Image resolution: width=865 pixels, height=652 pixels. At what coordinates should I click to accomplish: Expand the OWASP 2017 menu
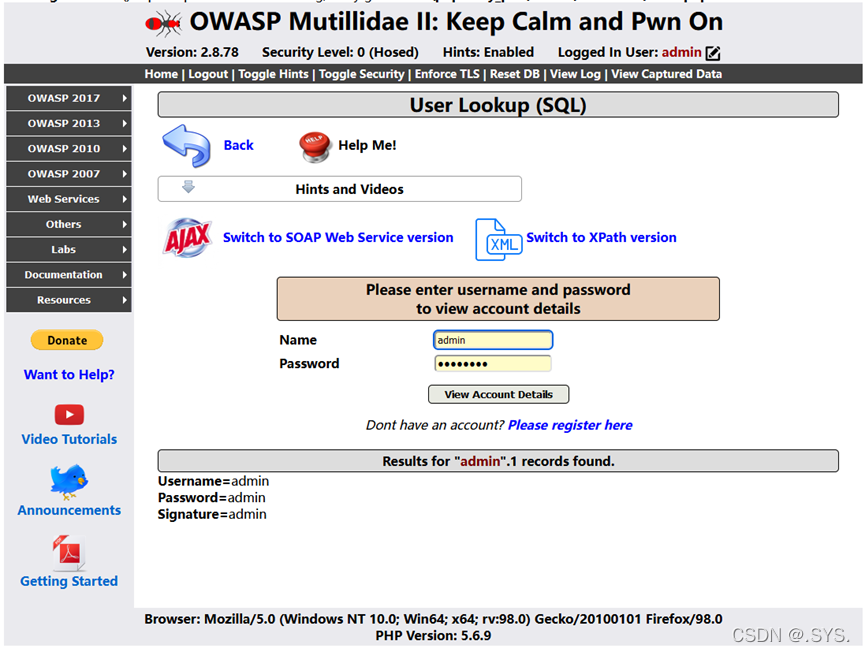pos(69,98)
